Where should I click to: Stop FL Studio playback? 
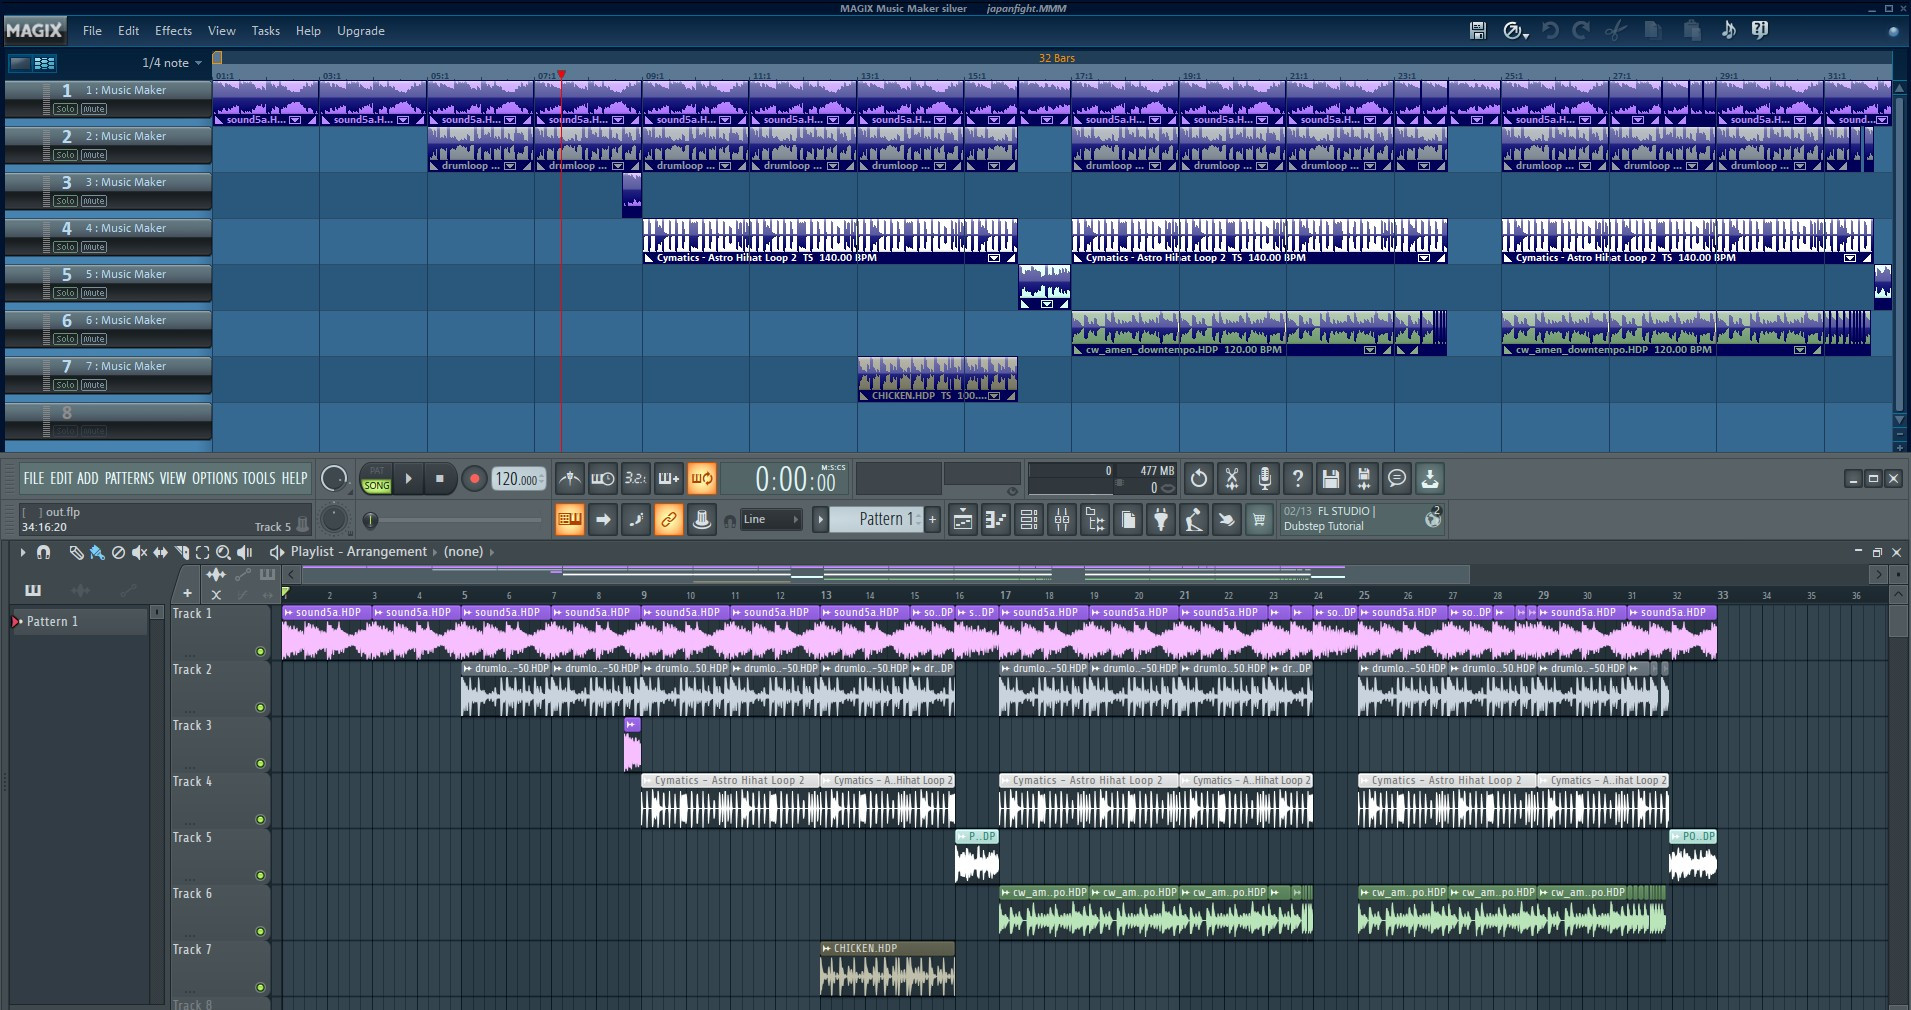440,479
